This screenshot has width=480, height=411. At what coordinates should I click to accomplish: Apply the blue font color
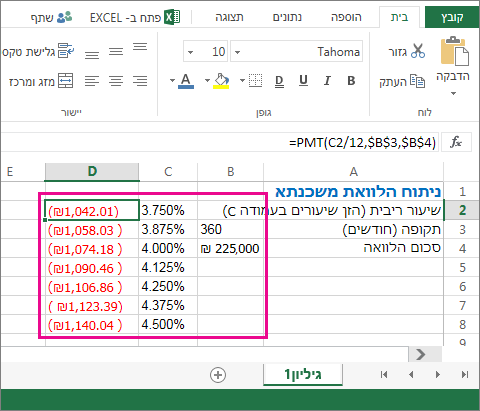tap(186, 81)
